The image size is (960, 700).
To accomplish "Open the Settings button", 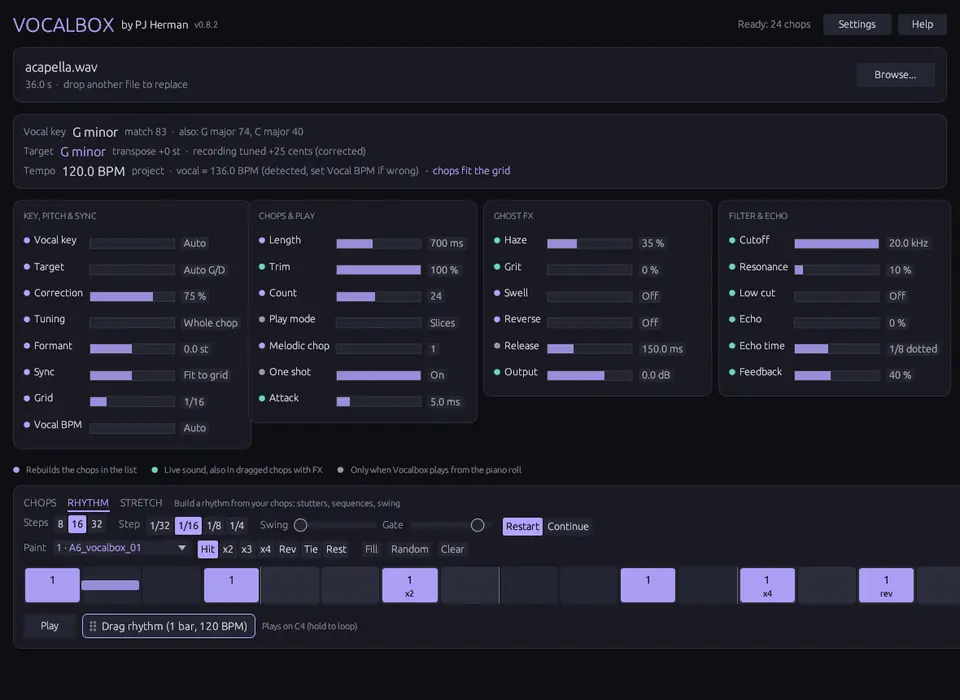I will 857,24.
